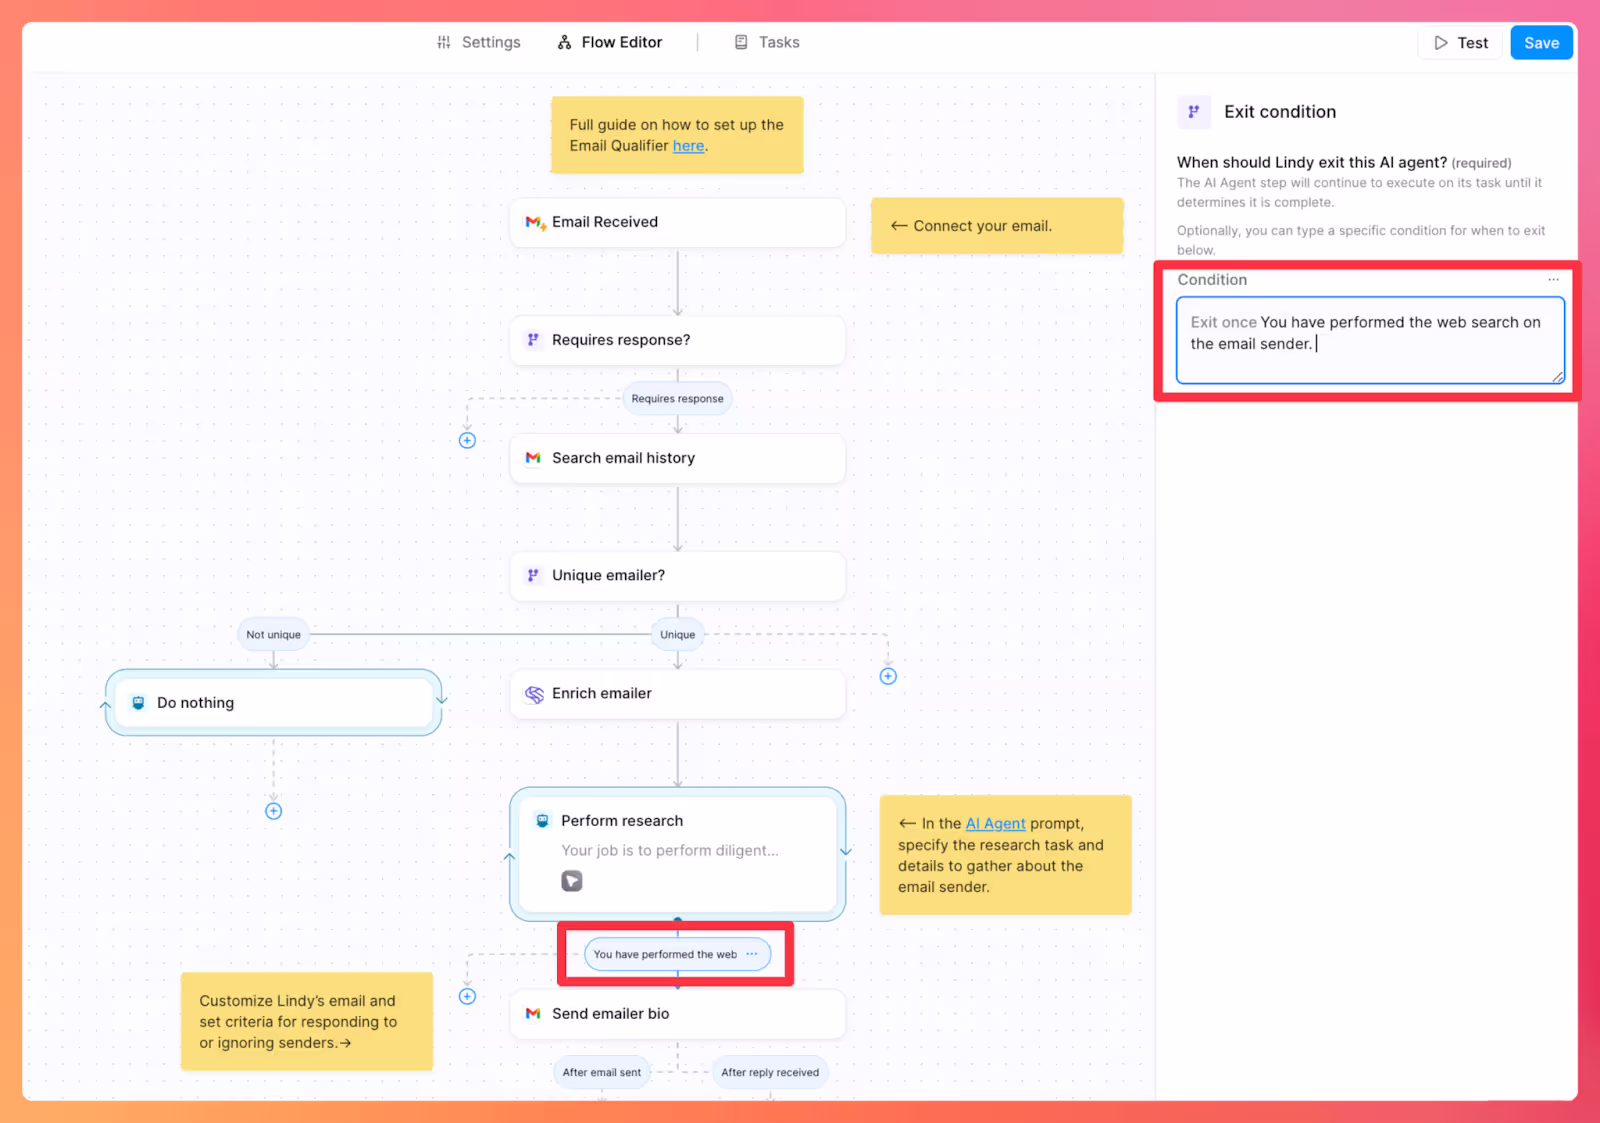This screenshot has height=1123, width=1600.
Task: Click 'When should Lindy exit this AI agent?' label
Action: tap(1312, 162)
